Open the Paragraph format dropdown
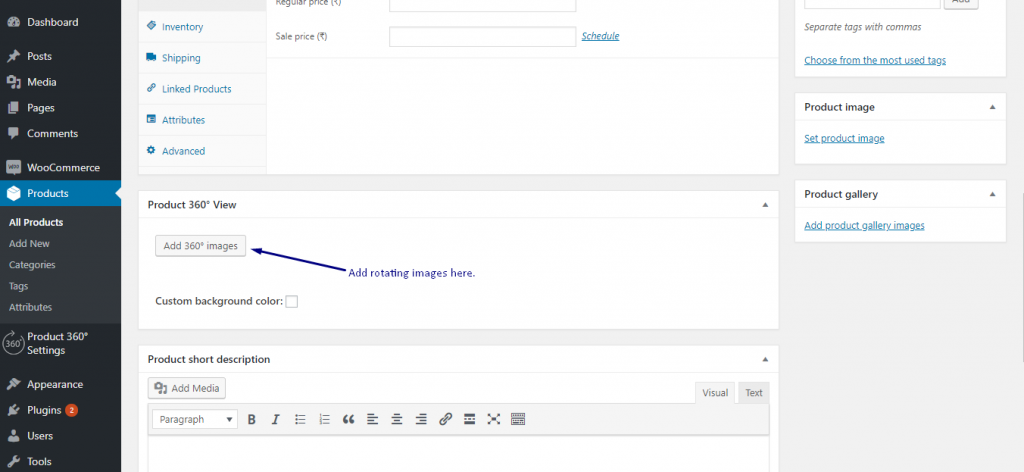This screenshot has height=472, width=1024. pos(195,419)
